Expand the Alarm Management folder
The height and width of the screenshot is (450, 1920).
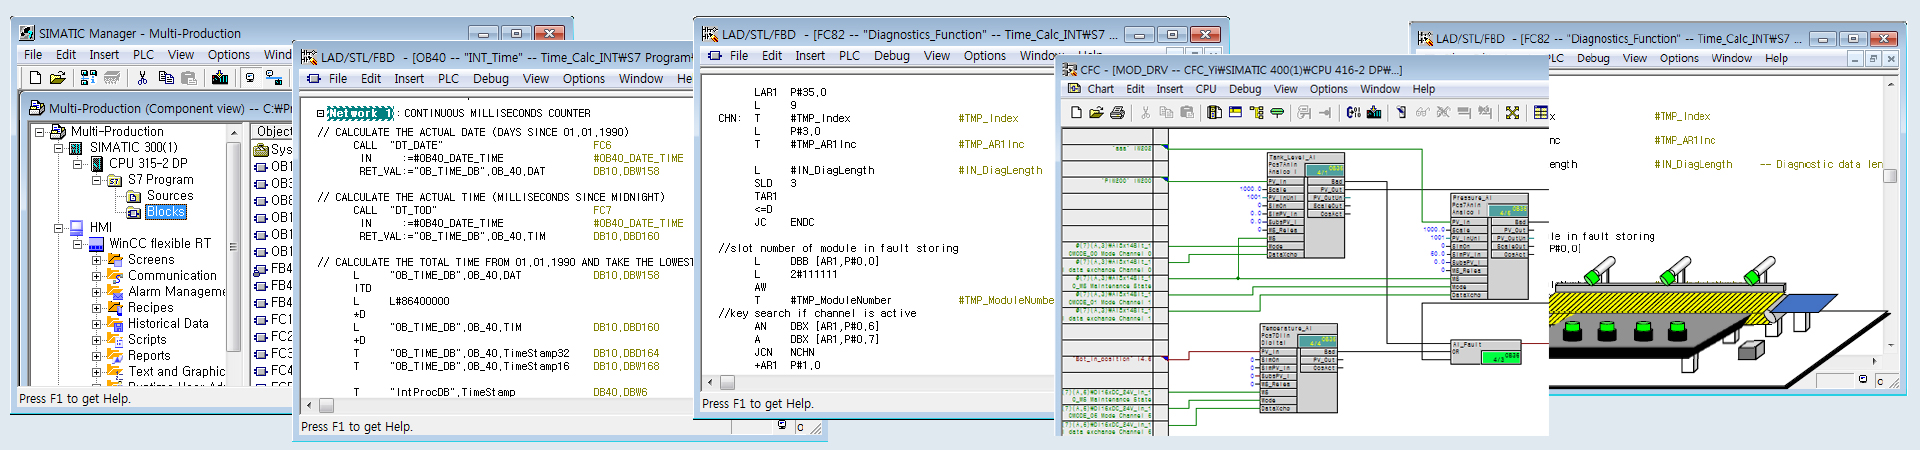(x=97, y=292)
